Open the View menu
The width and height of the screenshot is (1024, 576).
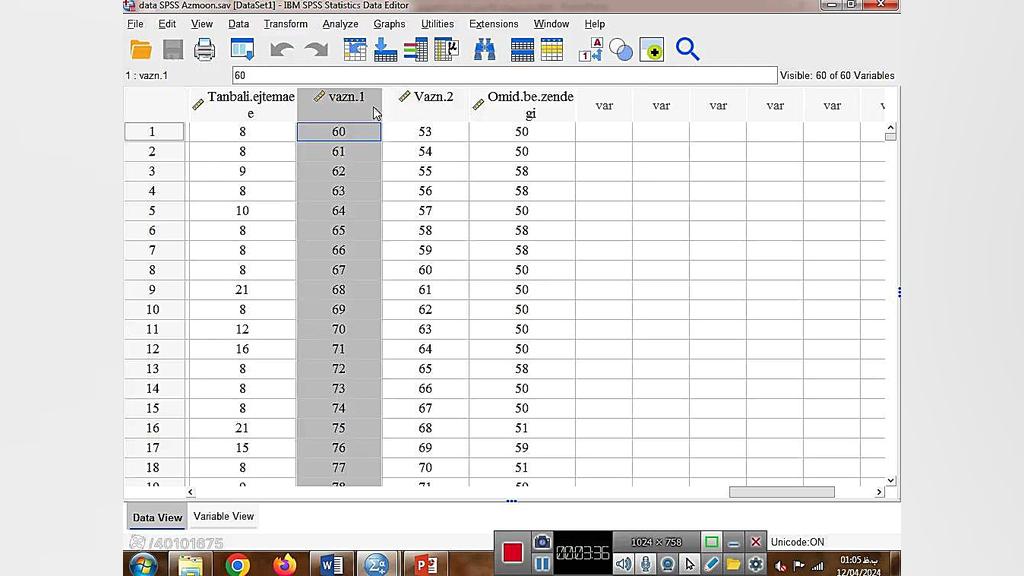202,24
